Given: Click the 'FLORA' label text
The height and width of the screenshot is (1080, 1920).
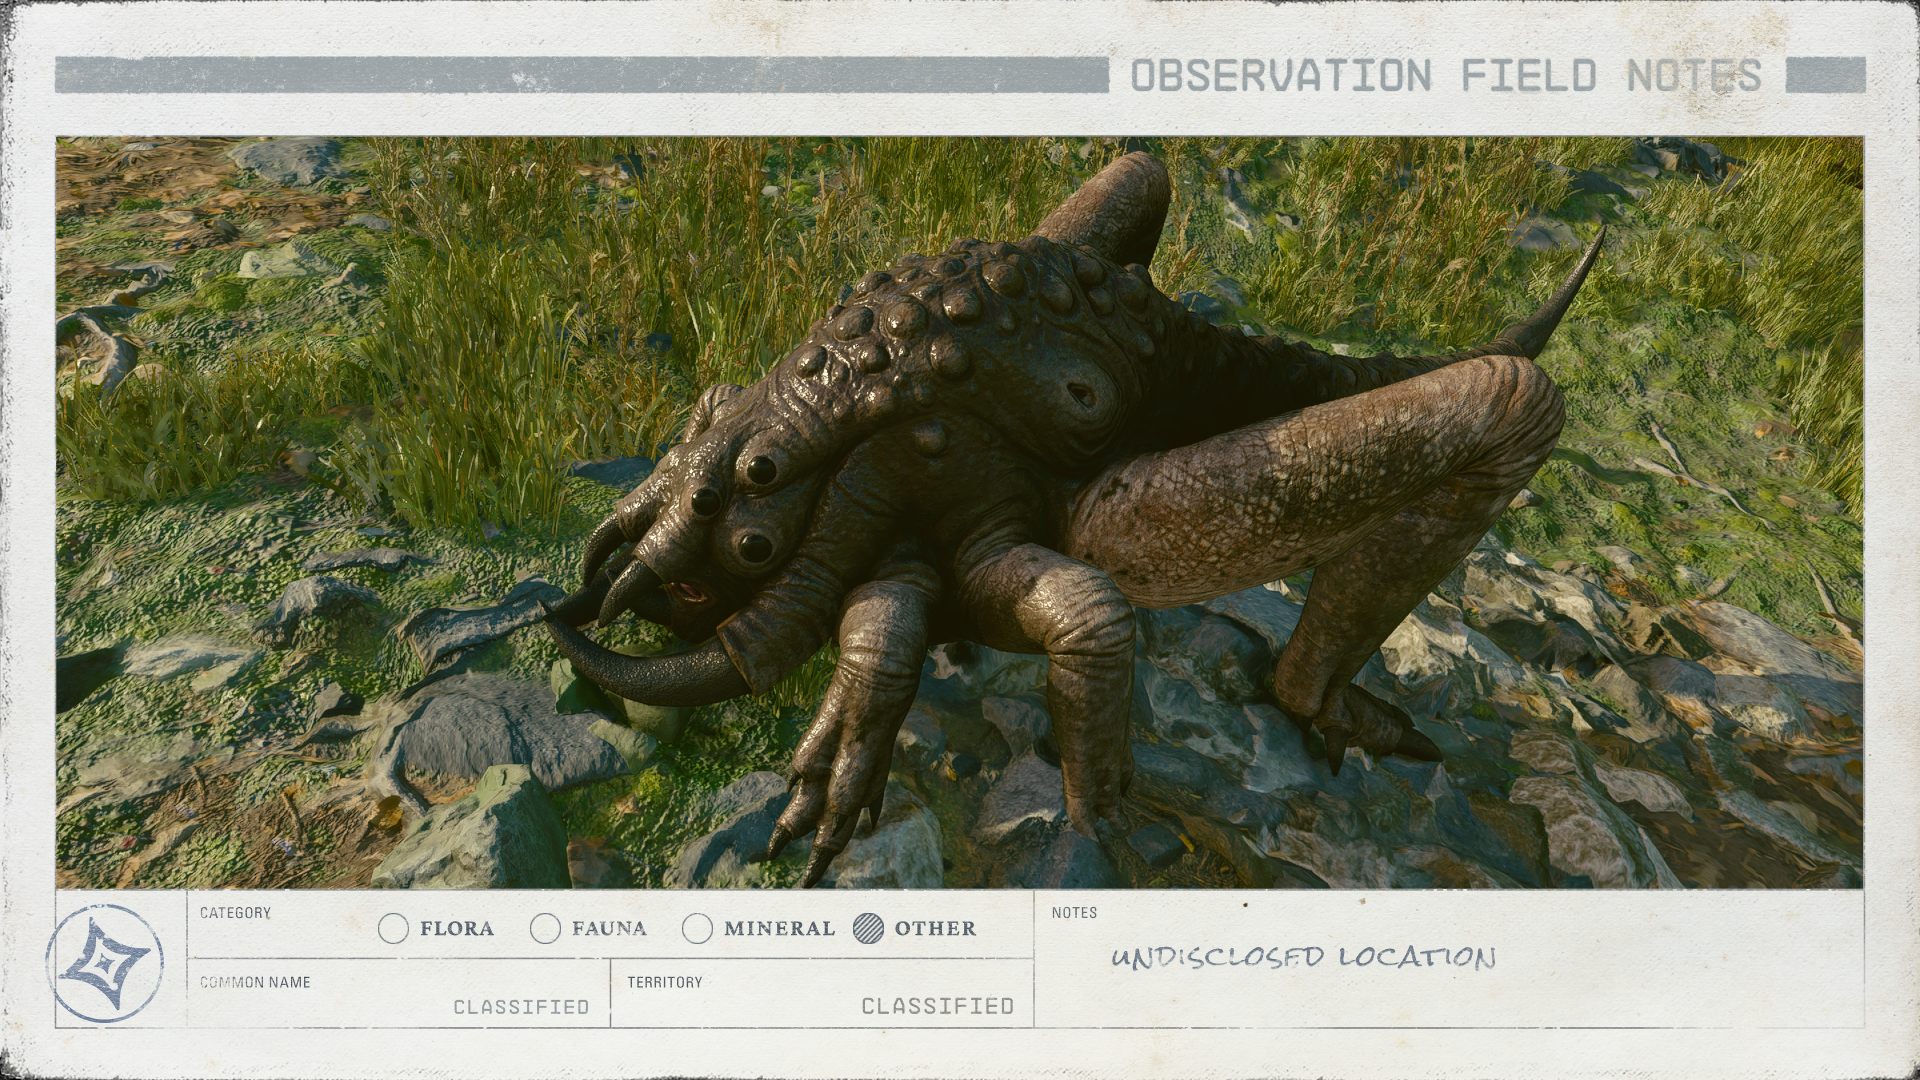Looking at the screenshot, I should tap(457, 929).
